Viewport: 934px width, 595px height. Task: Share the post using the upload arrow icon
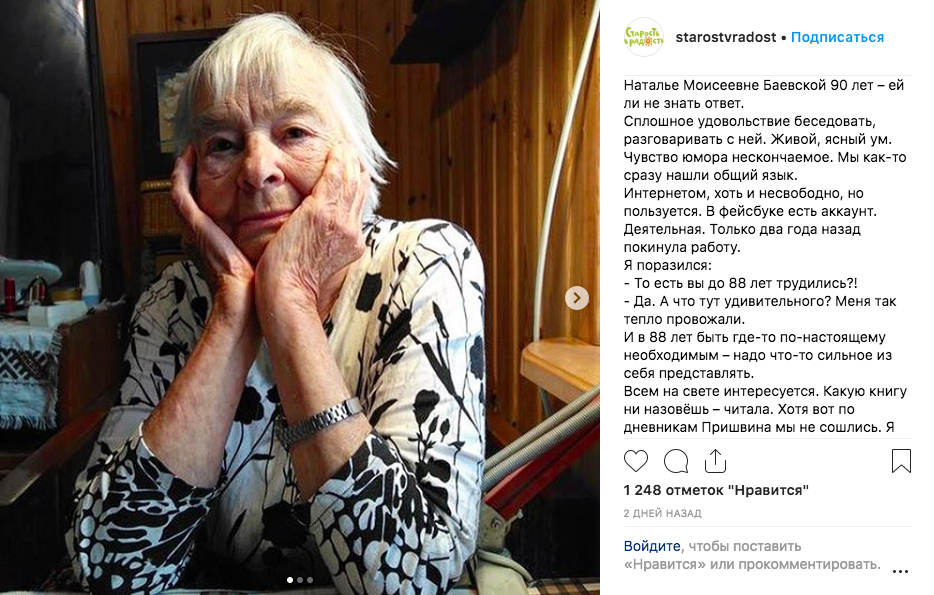715,460
